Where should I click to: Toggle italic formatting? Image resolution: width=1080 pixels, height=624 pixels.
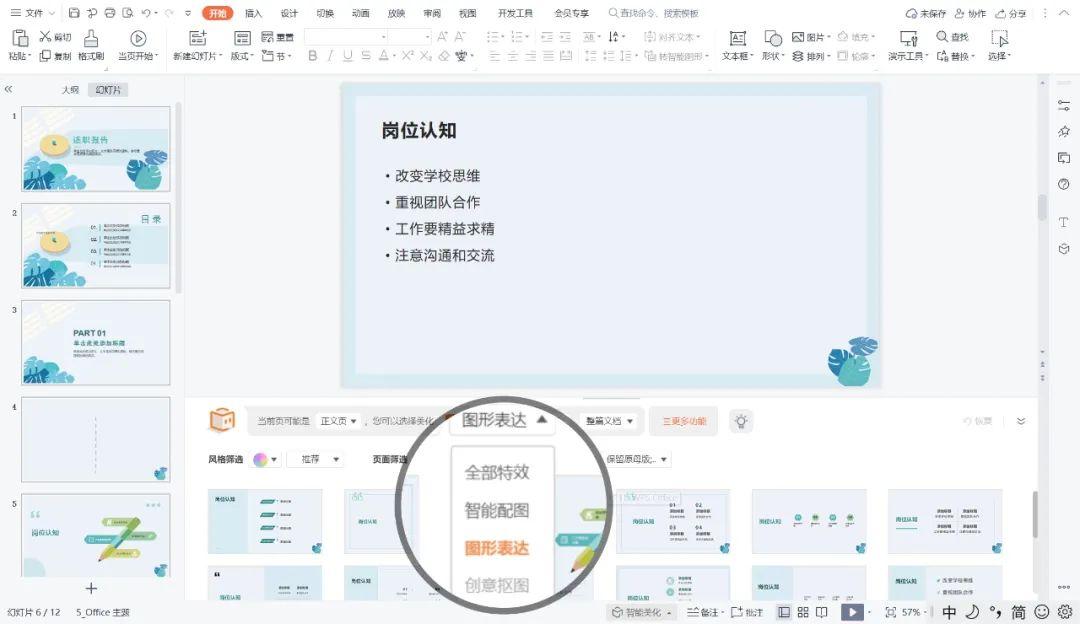click(330, 56)
